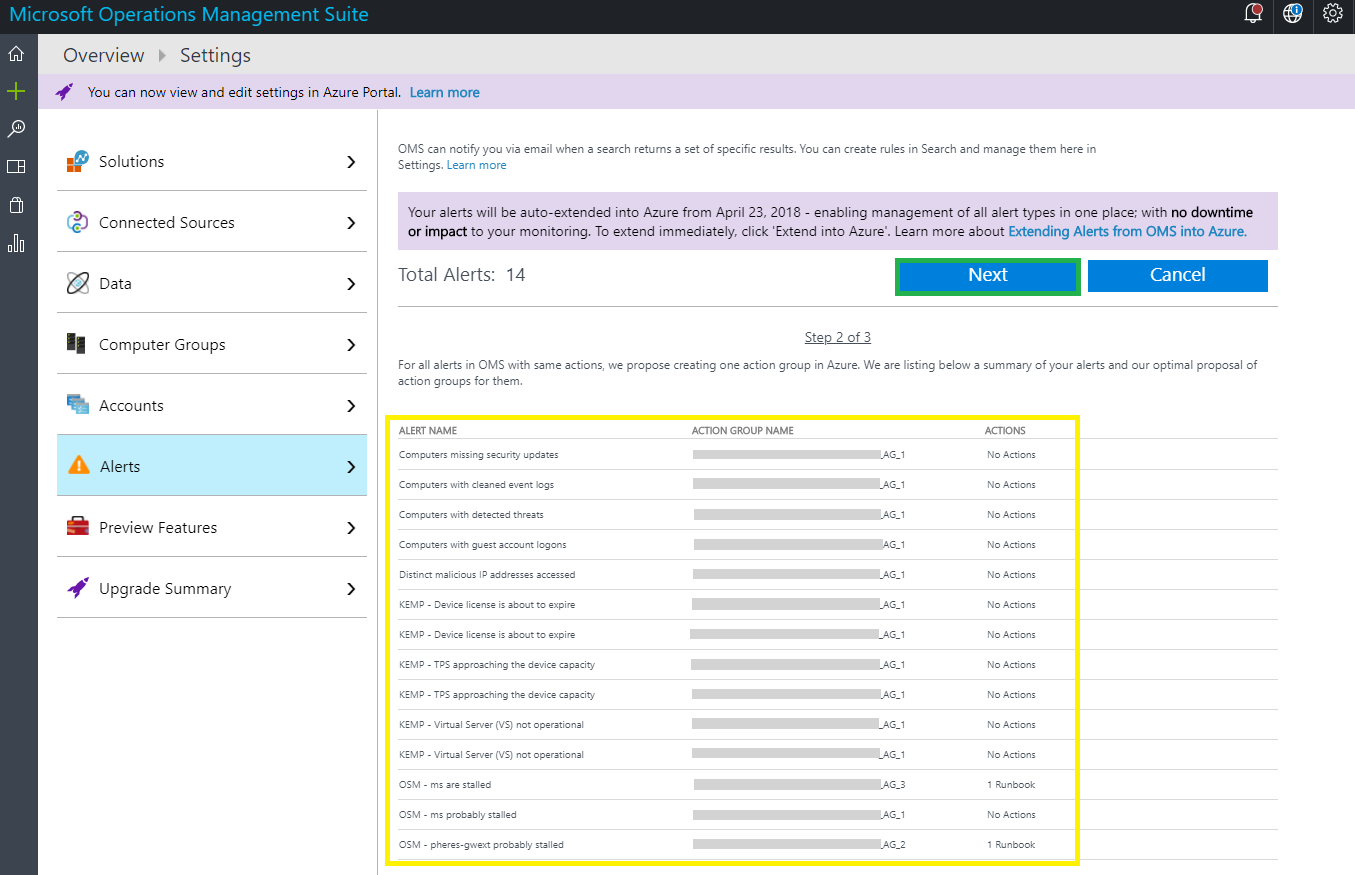
Task: Click the rocket icon in the banner
Action: pyautogui.click(x=65, y=92)
